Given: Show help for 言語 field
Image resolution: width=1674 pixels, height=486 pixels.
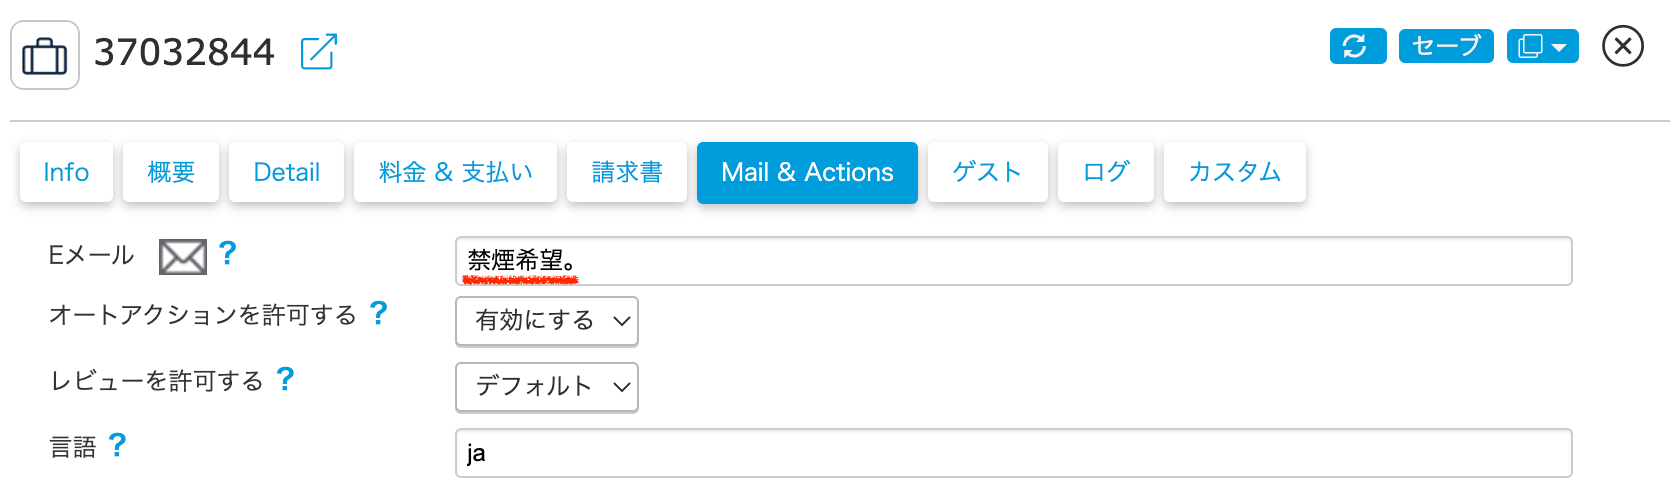Looking at the screenshot, I should pyautogui.click(x=117, y=445).
